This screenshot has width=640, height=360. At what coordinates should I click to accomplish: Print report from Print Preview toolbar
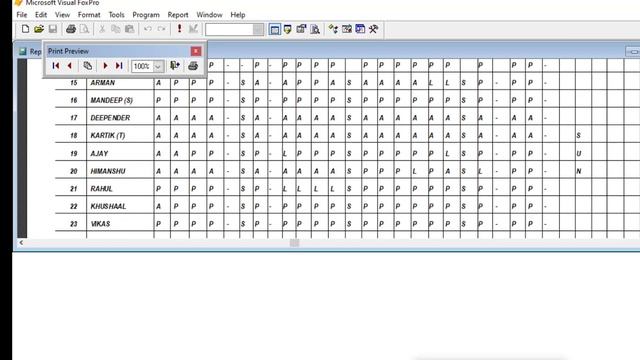tap(193, 66)
